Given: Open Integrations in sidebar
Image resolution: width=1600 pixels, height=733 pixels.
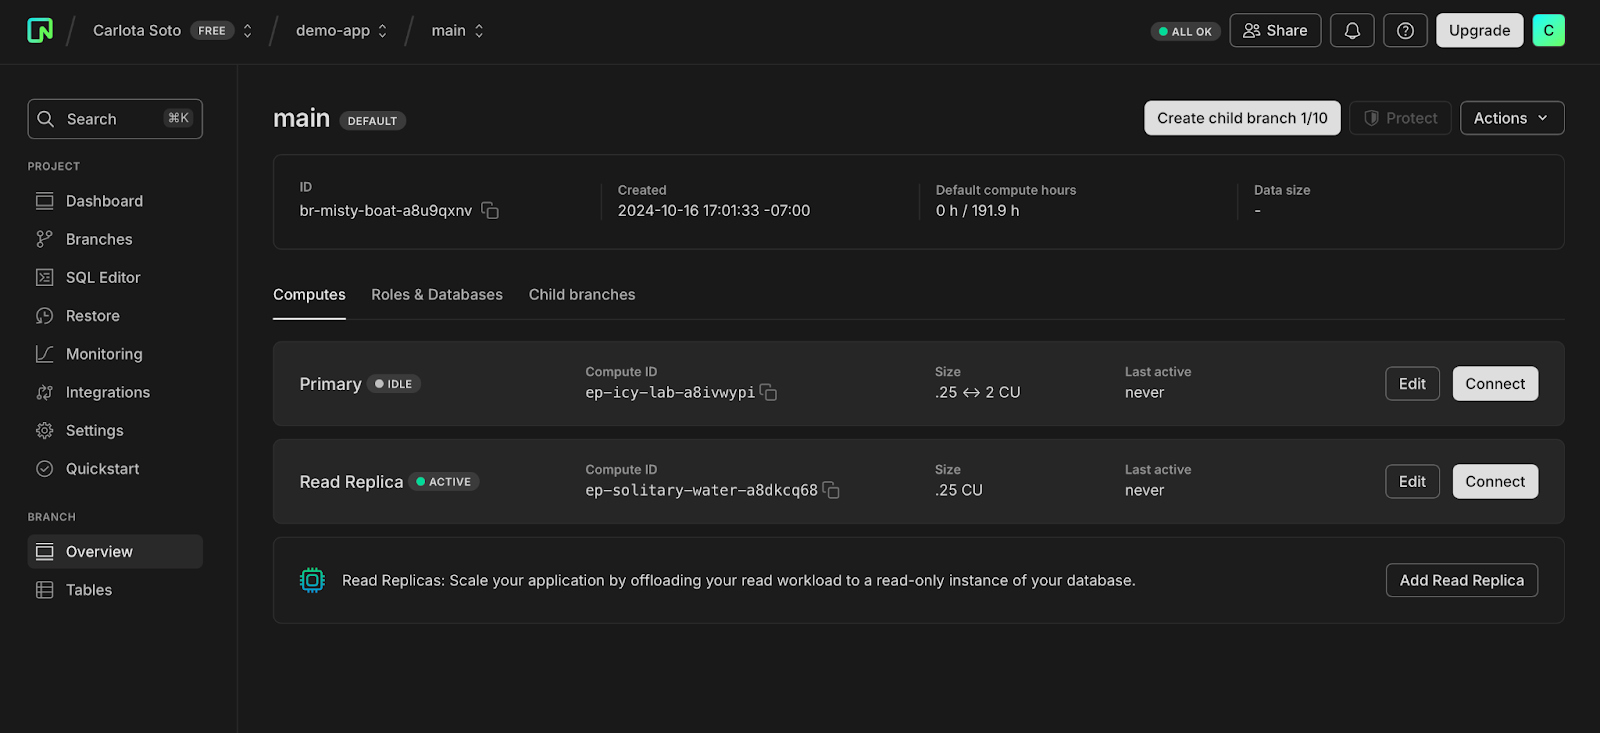Looking at the screenshot, I should 108,392.
